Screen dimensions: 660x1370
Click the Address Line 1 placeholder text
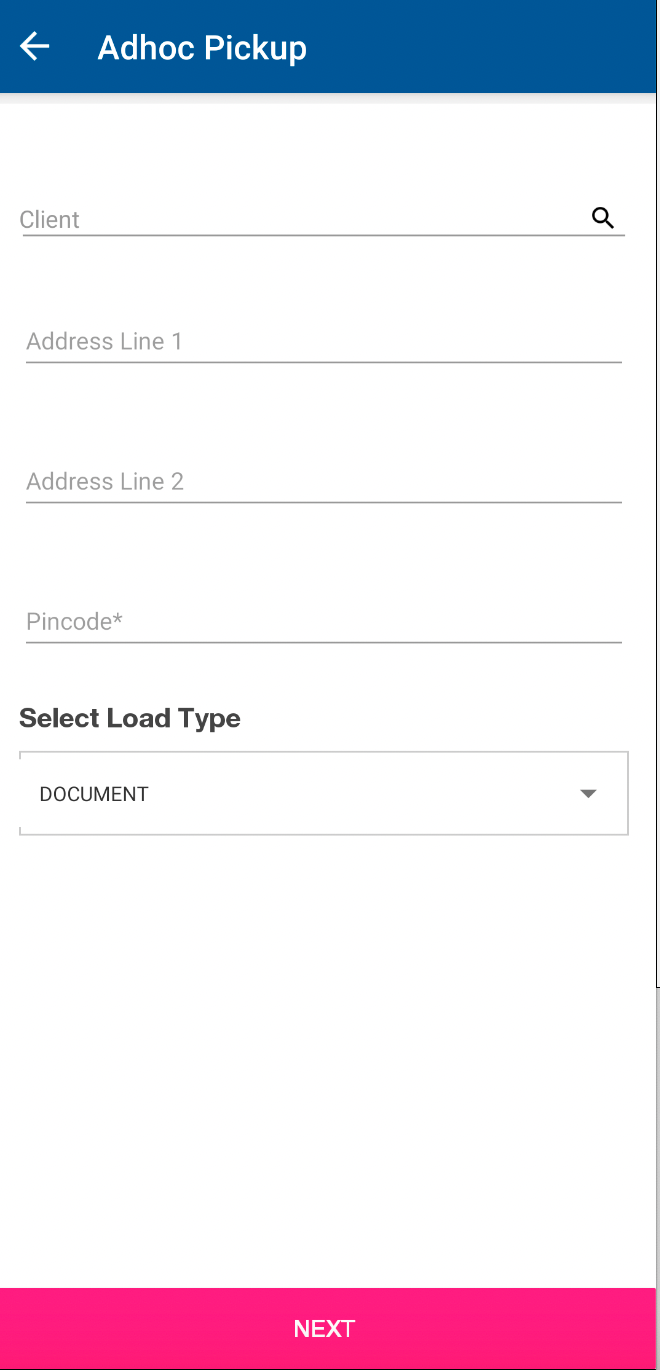105,342
